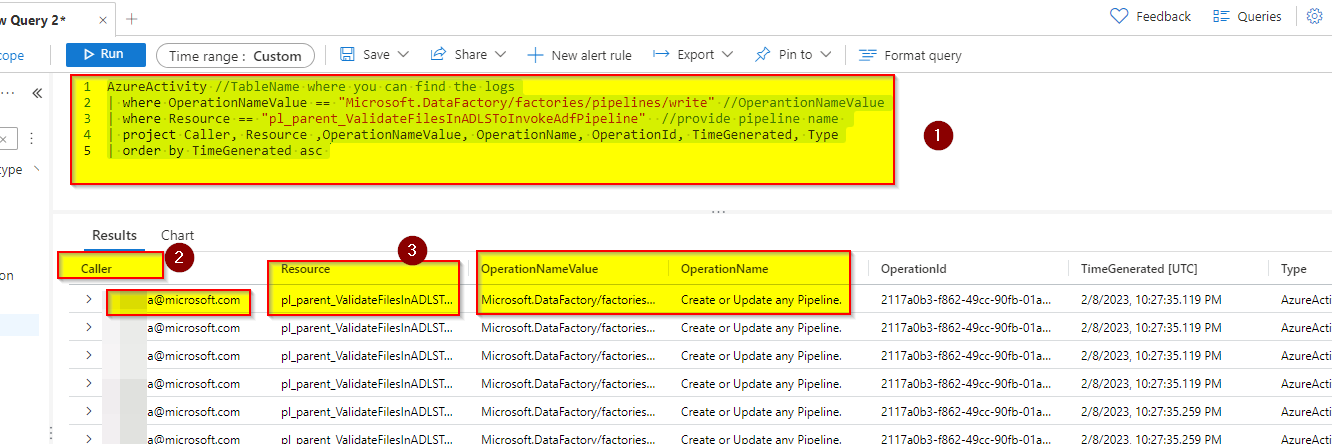Sort by TimeGenerated [UTC] column header

[1139, 269]
